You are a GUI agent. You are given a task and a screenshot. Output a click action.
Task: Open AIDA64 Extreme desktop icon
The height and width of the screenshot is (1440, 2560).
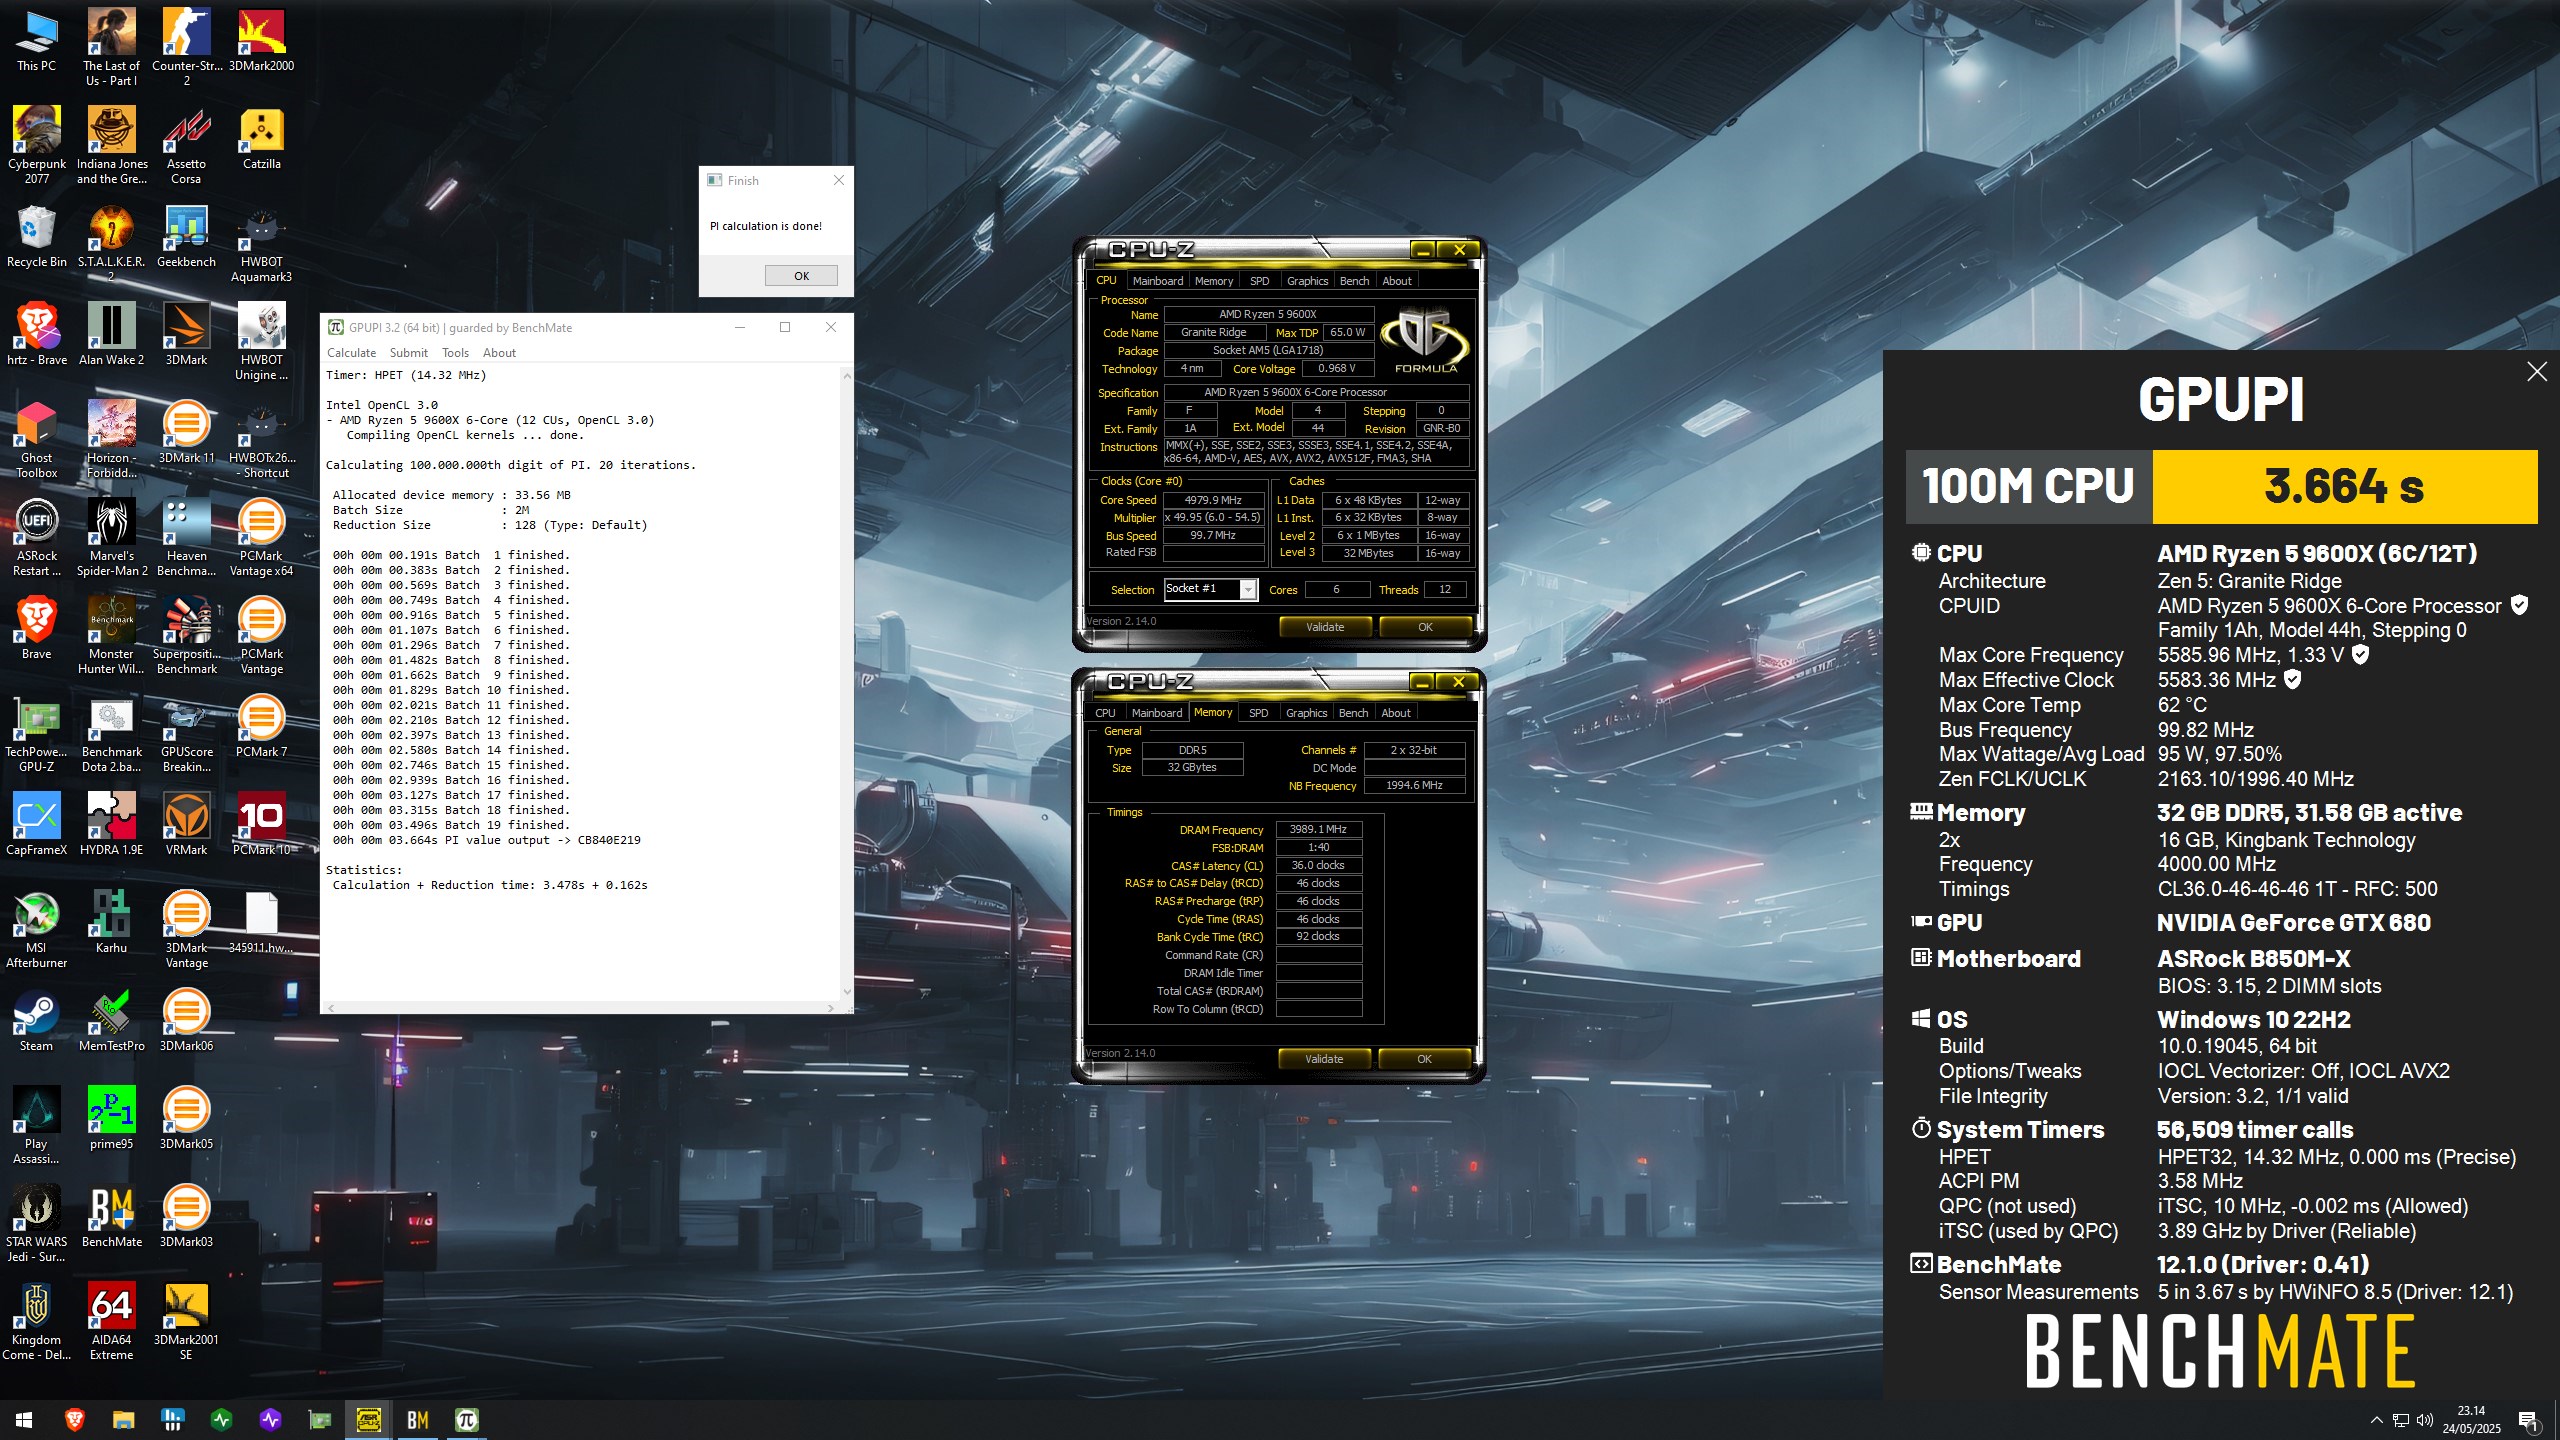(x=111, y=1321)
